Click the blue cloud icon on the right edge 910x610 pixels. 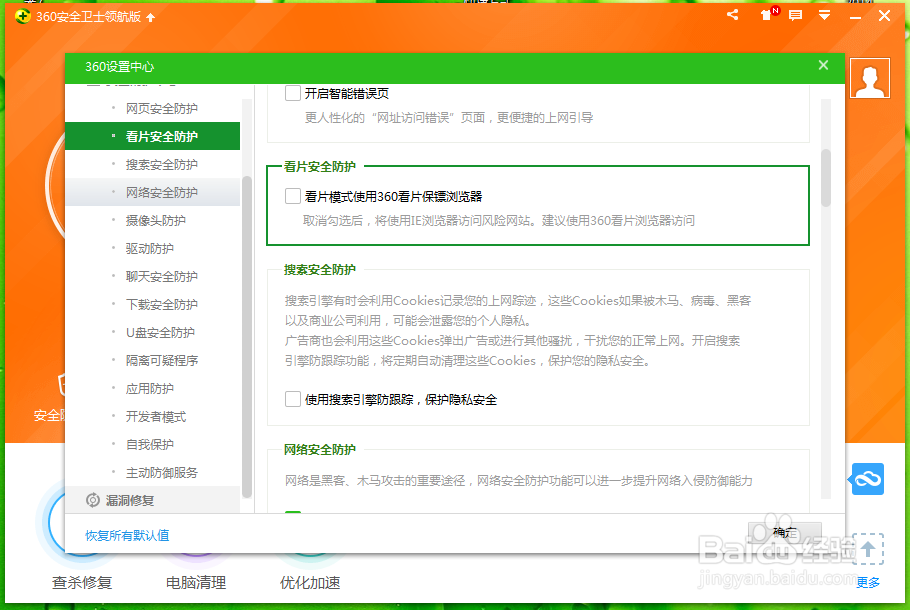(867, 479)
